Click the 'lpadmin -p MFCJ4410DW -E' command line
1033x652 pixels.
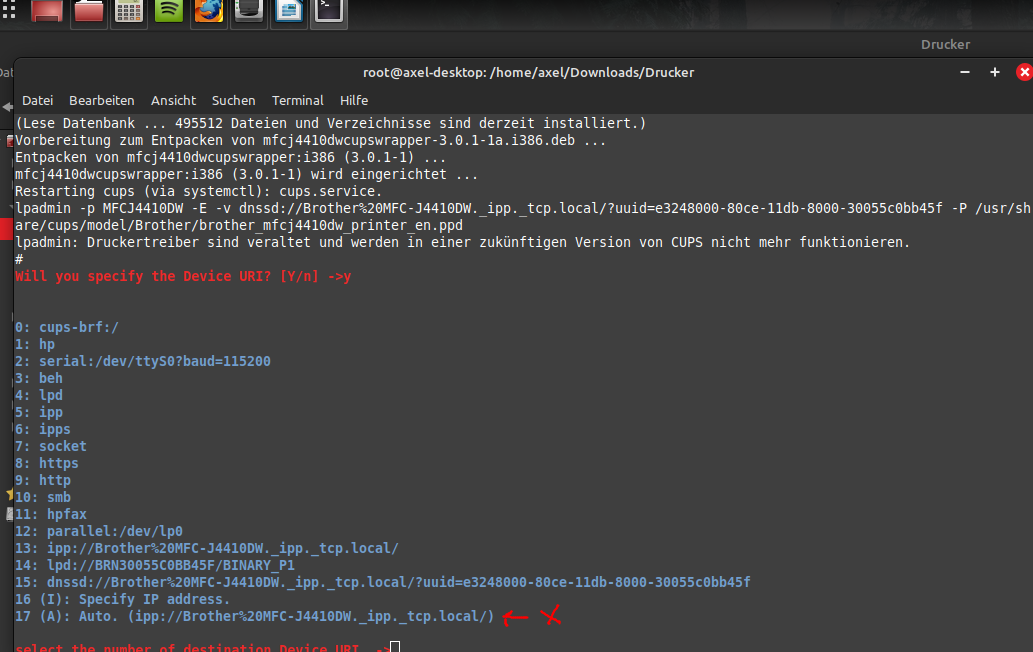click(522, 217)
